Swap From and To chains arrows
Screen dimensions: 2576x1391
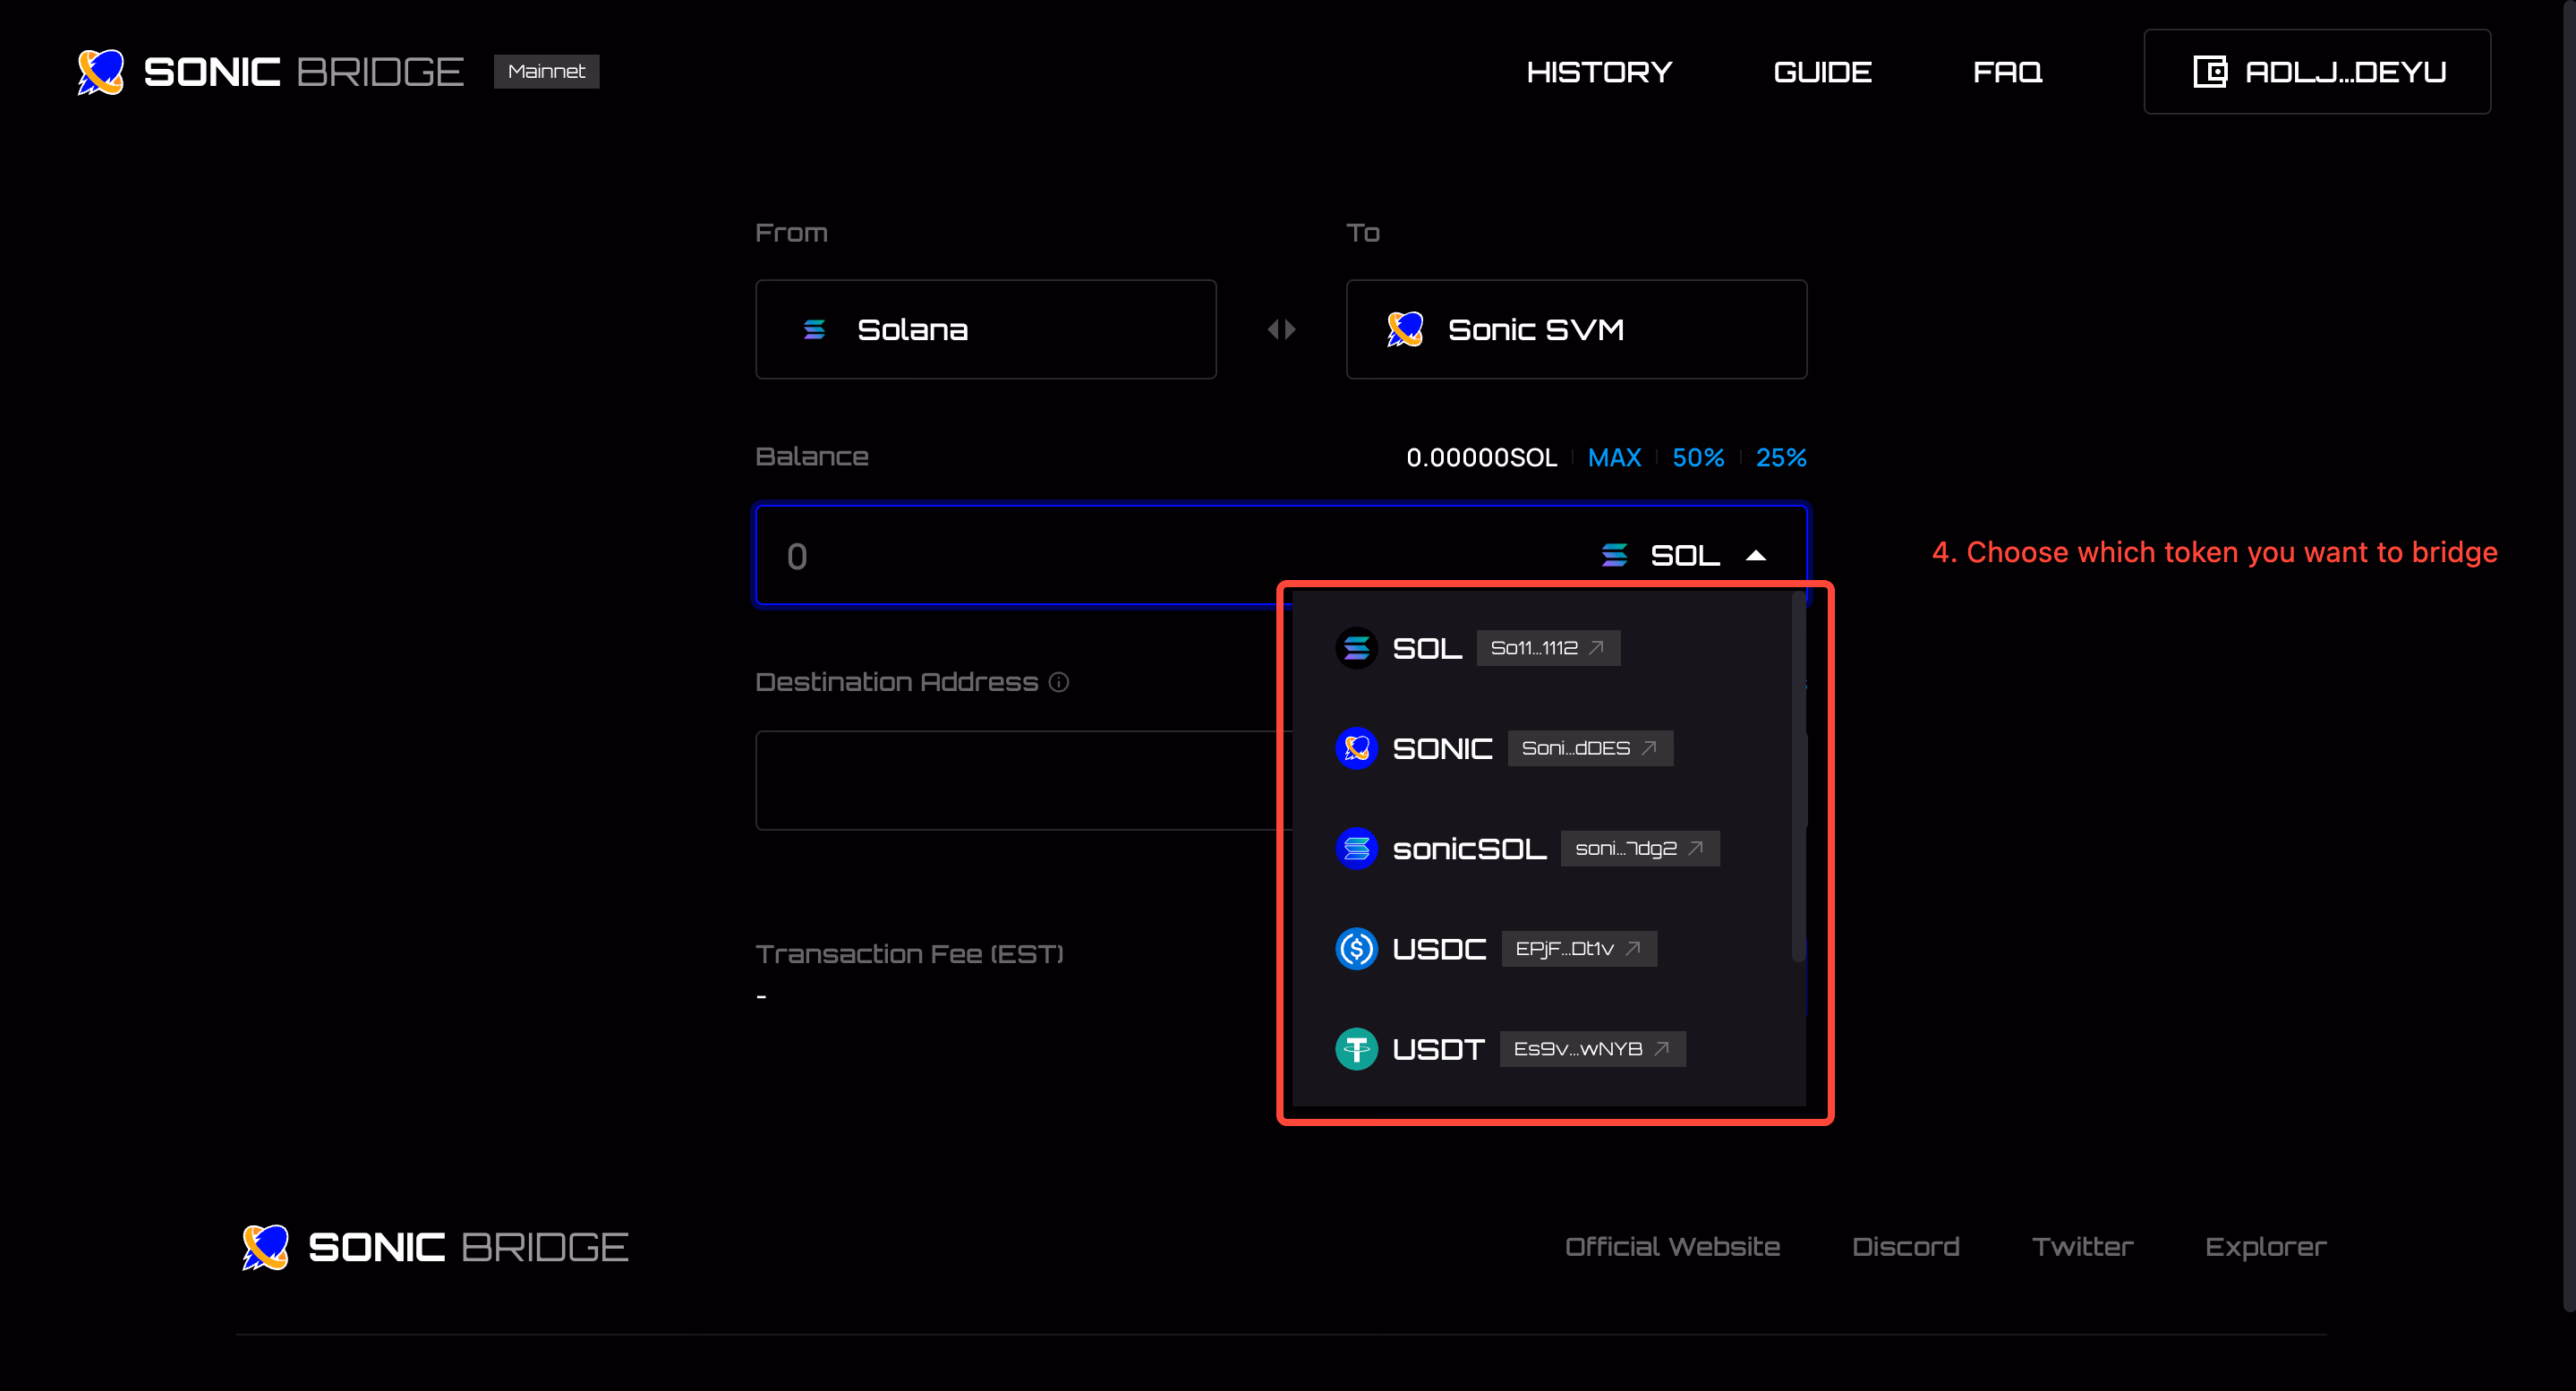coord(1281,329)
